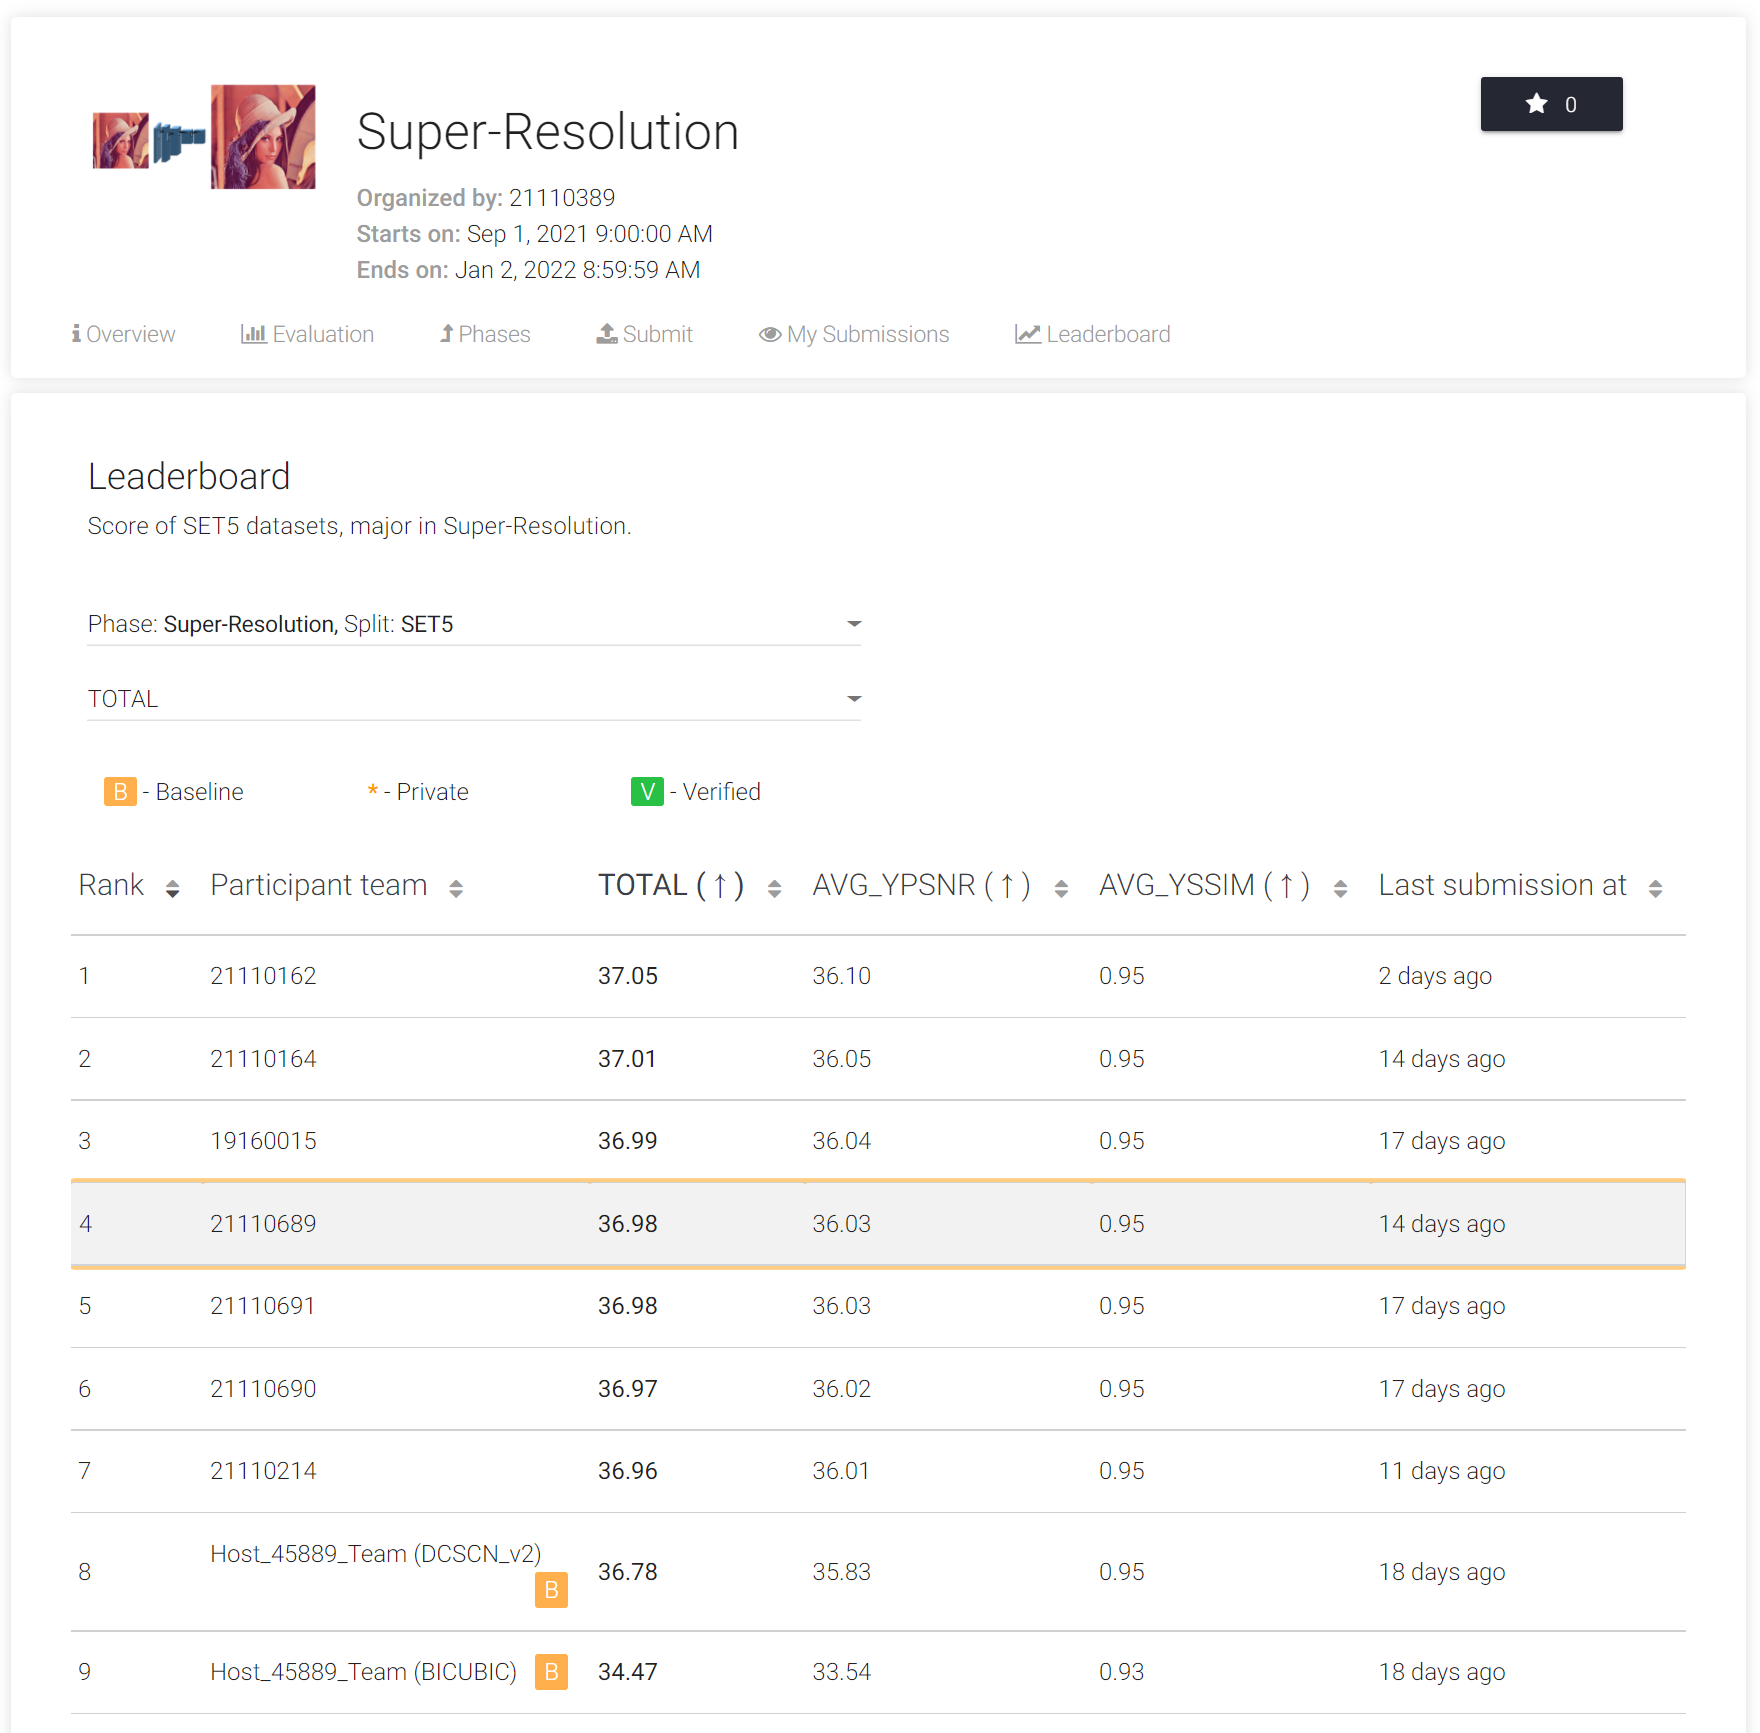
Task: Select the Evaluation bar-chart icon
Action: point(254,334)
